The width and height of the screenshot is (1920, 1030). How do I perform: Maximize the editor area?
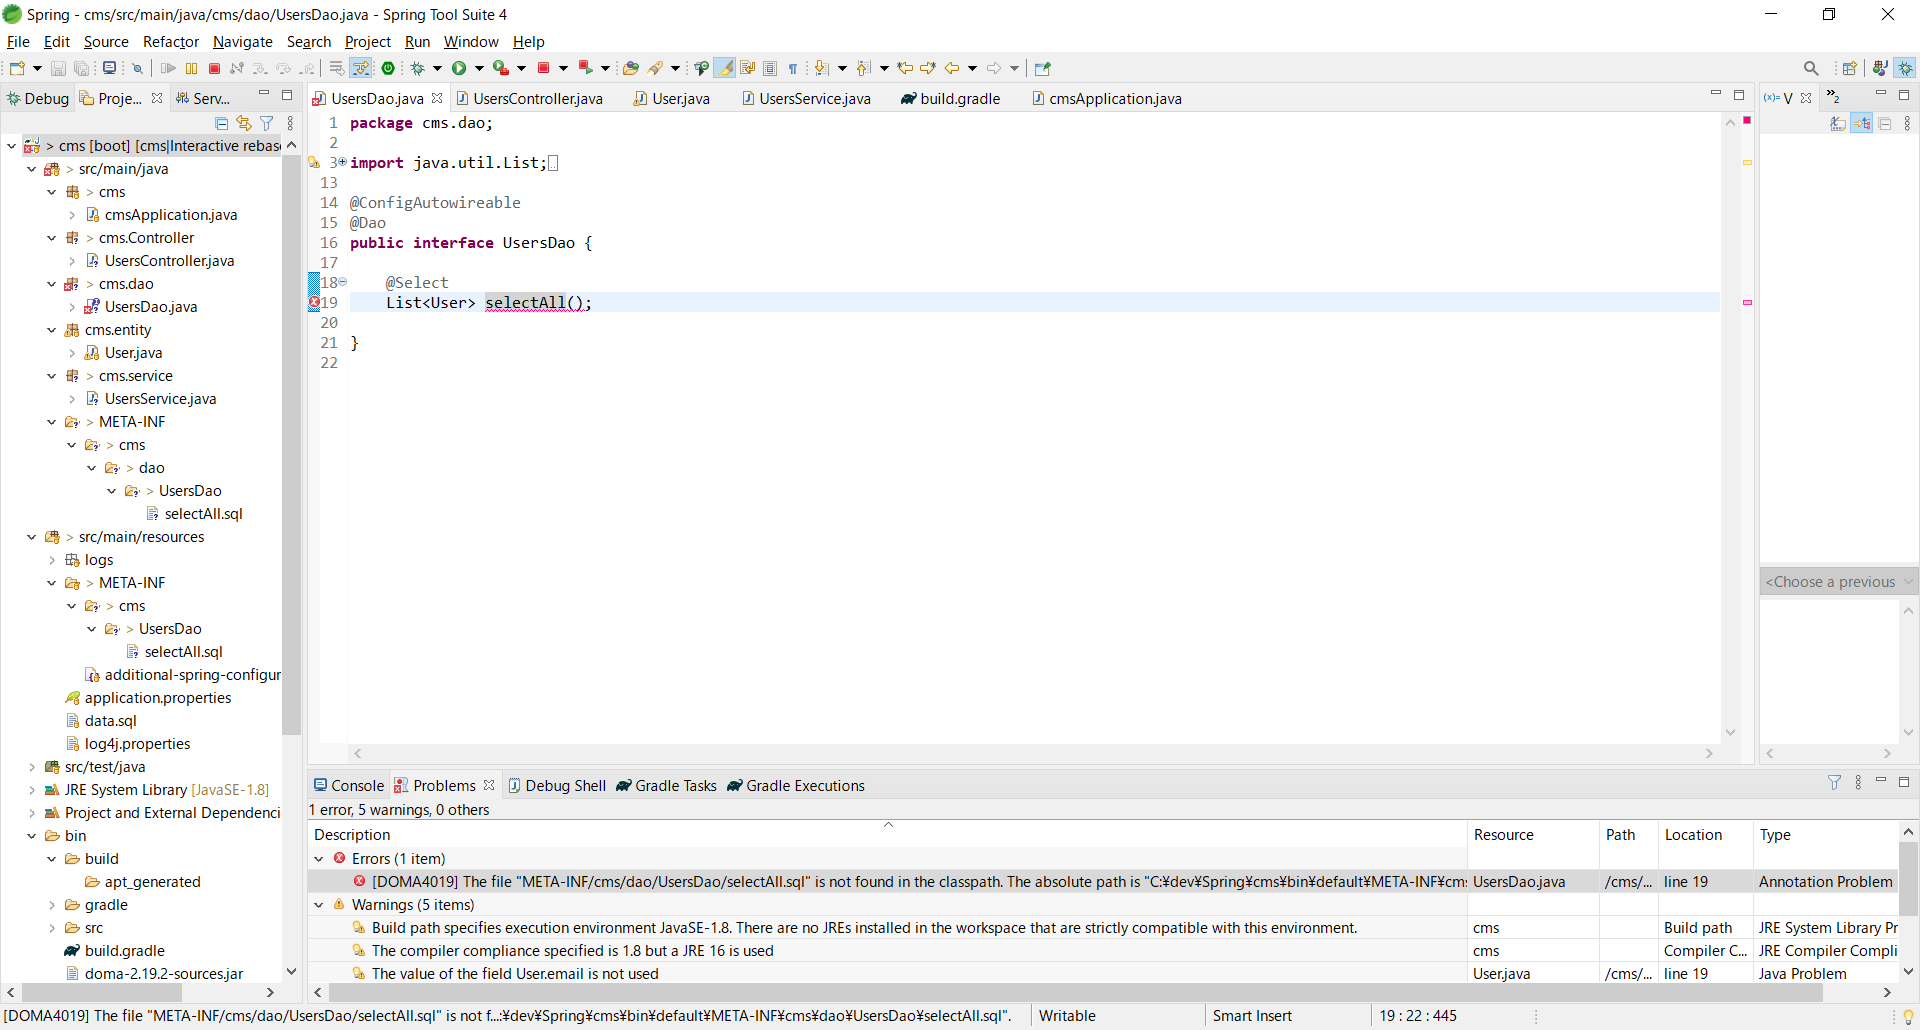(x=1739, y=95)
